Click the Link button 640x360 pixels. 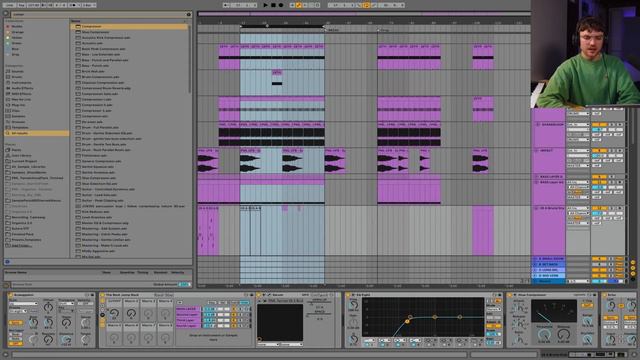(9, 5)
